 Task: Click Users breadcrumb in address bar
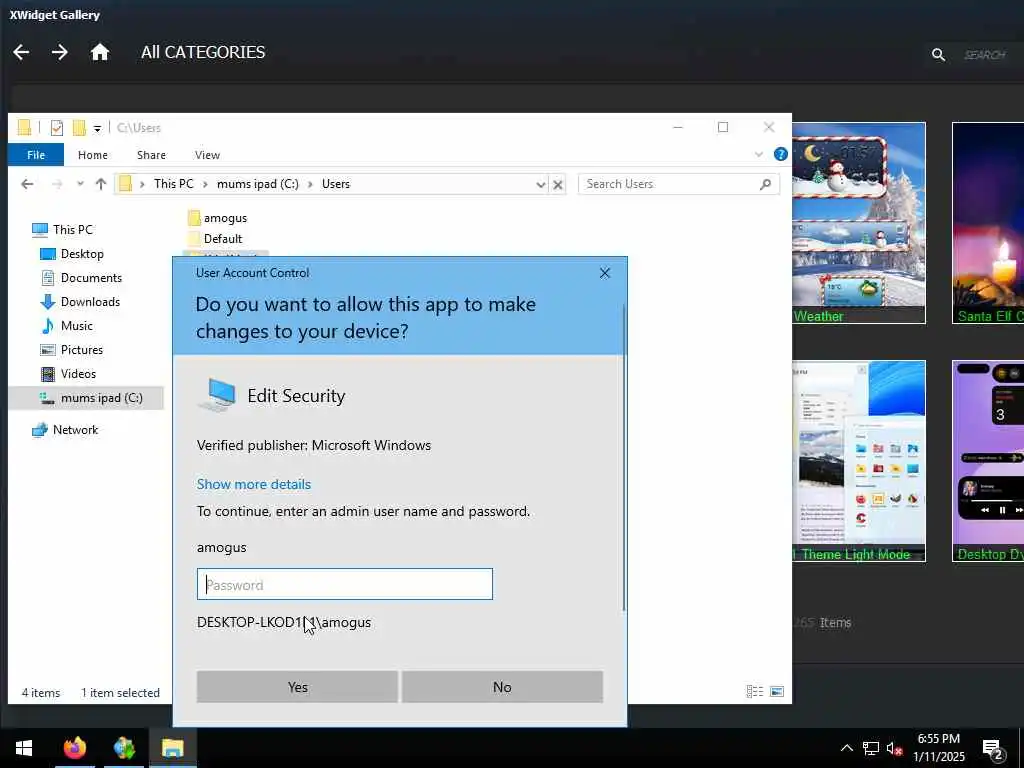(x=336, y=184)
